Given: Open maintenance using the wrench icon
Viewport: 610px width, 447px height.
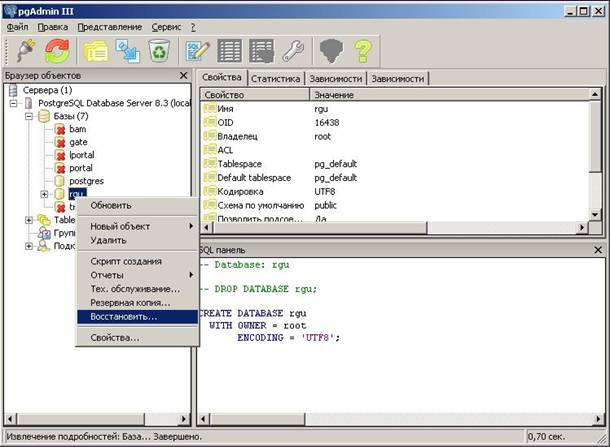Looking at the screenshot, I should [293, 51].
